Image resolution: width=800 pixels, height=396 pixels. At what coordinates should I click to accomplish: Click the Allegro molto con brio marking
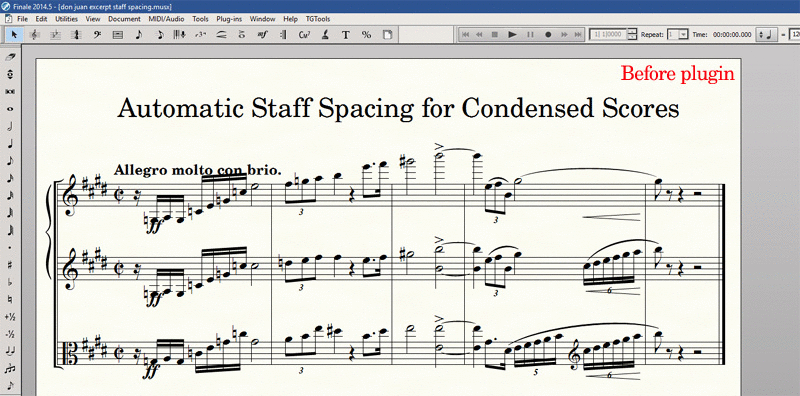(197, 170)
